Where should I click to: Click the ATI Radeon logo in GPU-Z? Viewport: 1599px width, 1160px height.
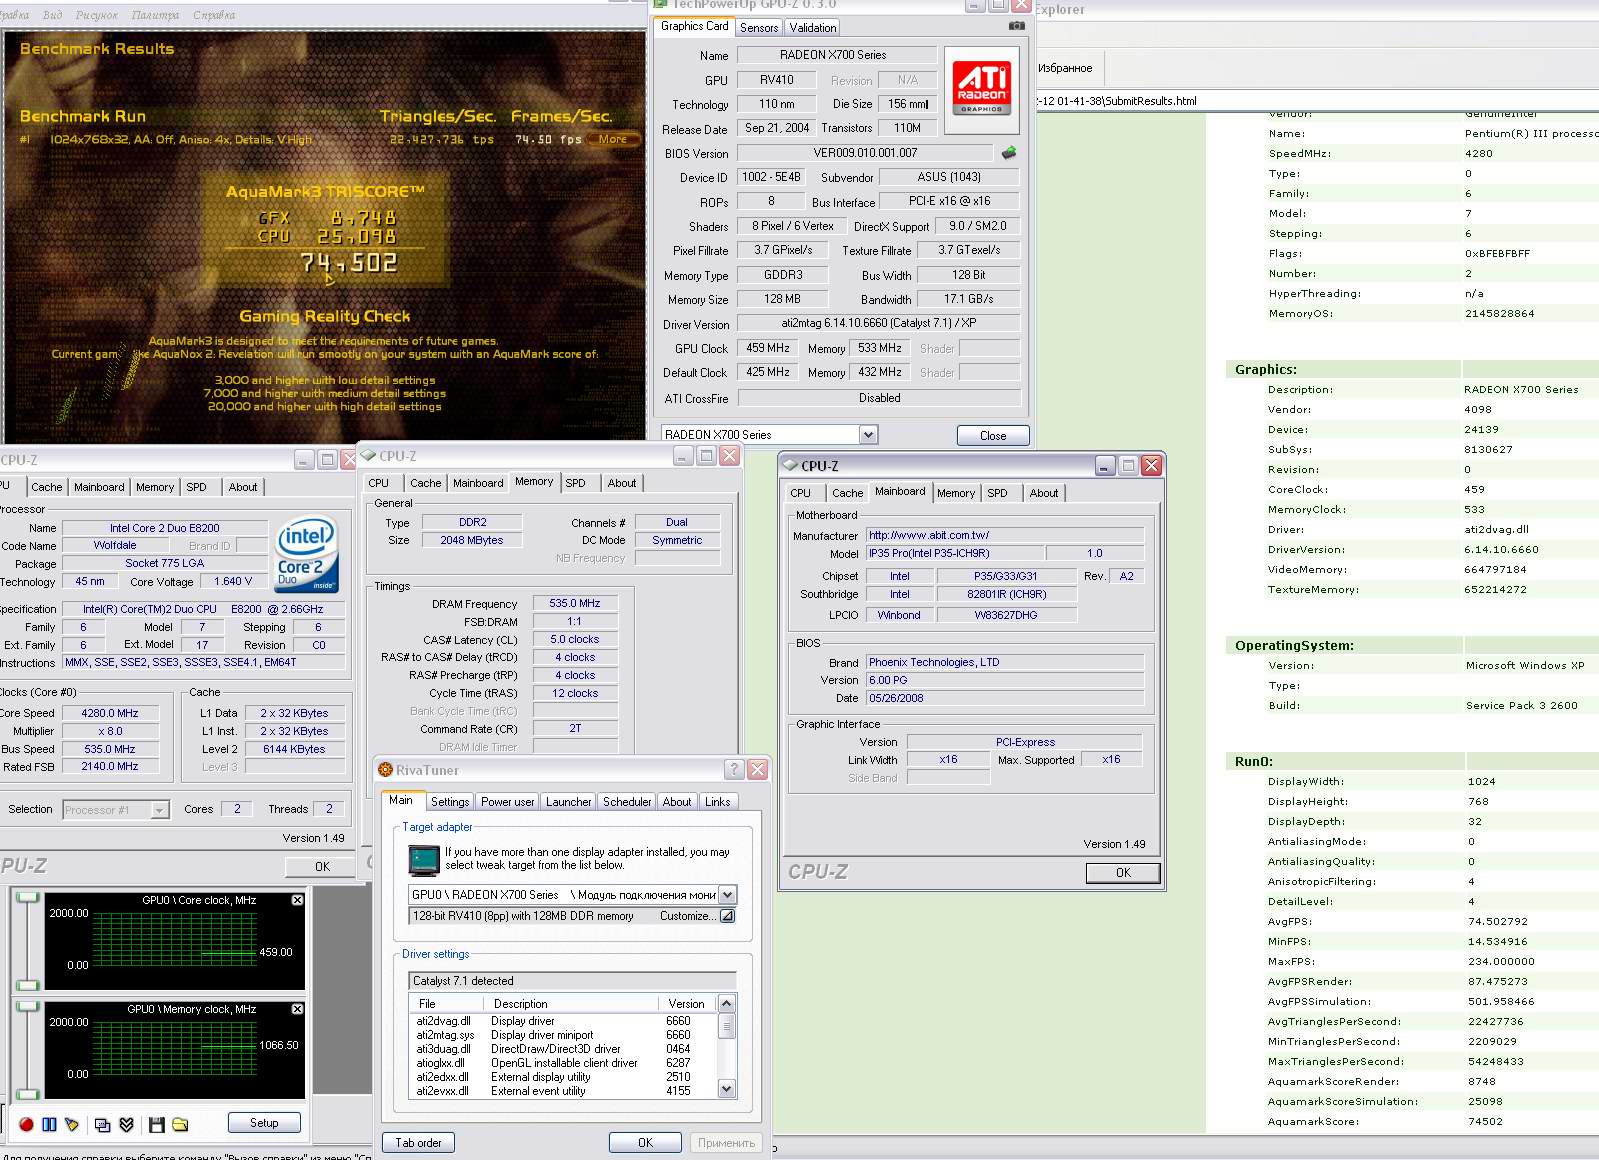click(x=981, y=88)
